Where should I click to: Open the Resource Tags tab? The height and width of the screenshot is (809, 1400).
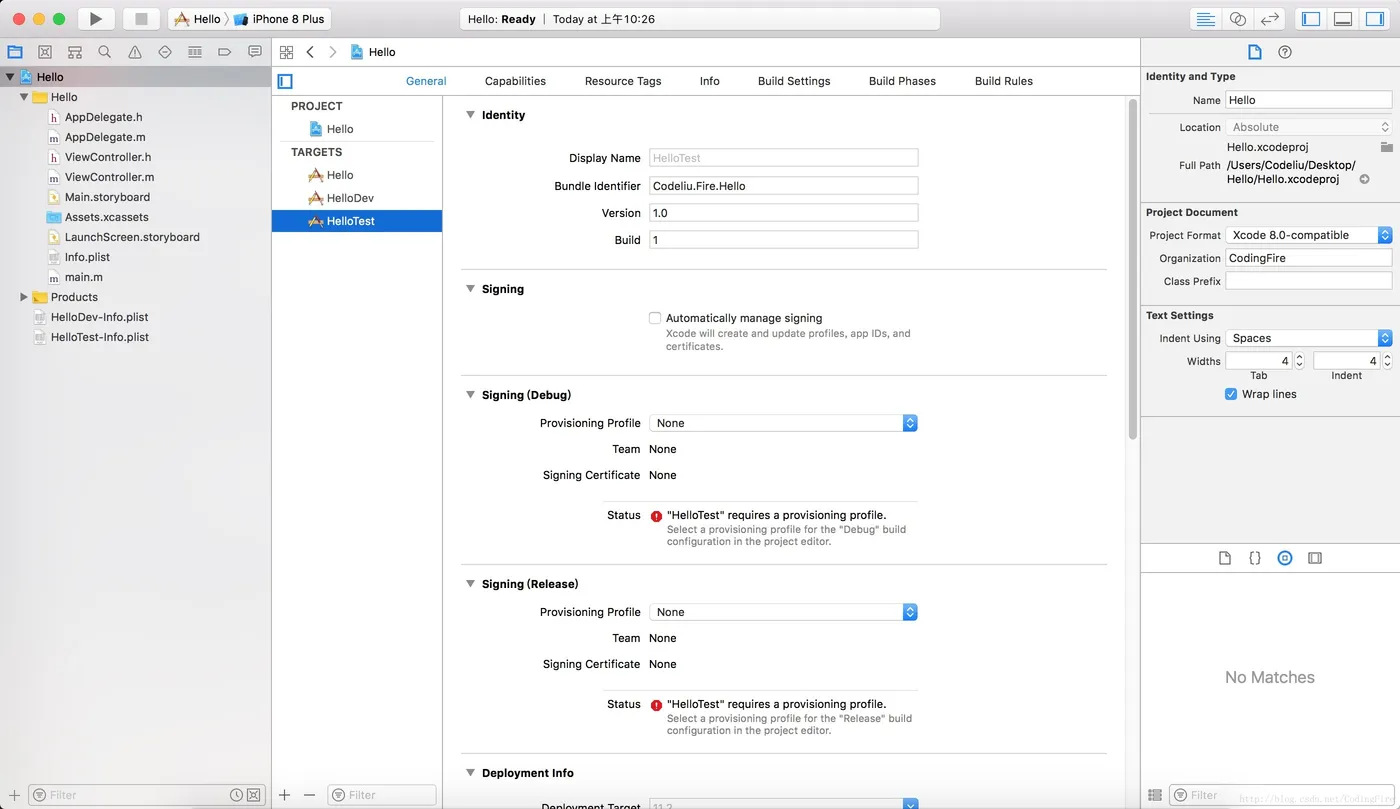tap(623, 81)
